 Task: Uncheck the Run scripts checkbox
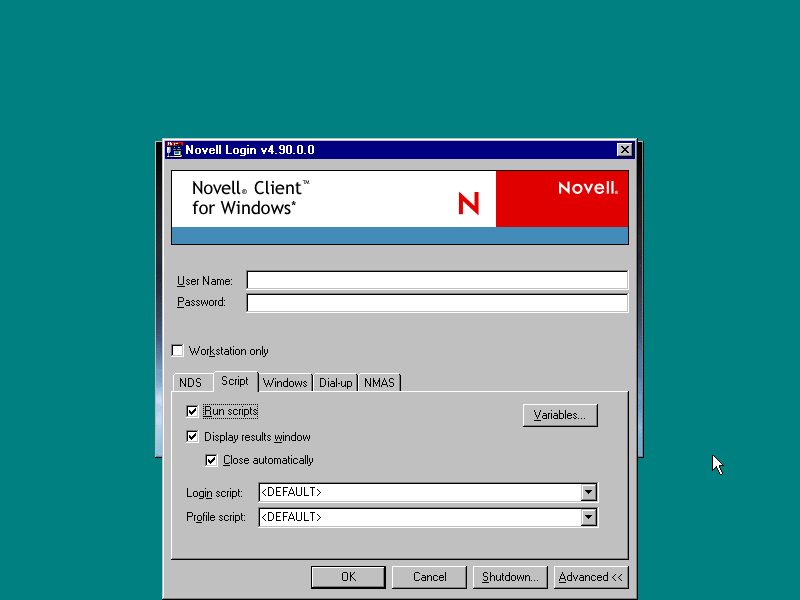192,411
